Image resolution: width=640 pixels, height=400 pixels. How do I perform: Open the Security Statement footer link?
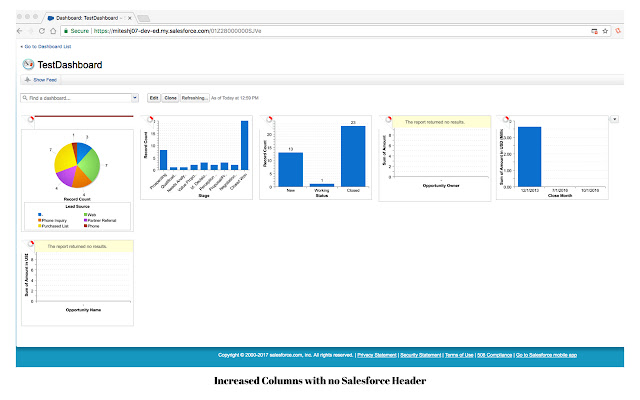420,355
